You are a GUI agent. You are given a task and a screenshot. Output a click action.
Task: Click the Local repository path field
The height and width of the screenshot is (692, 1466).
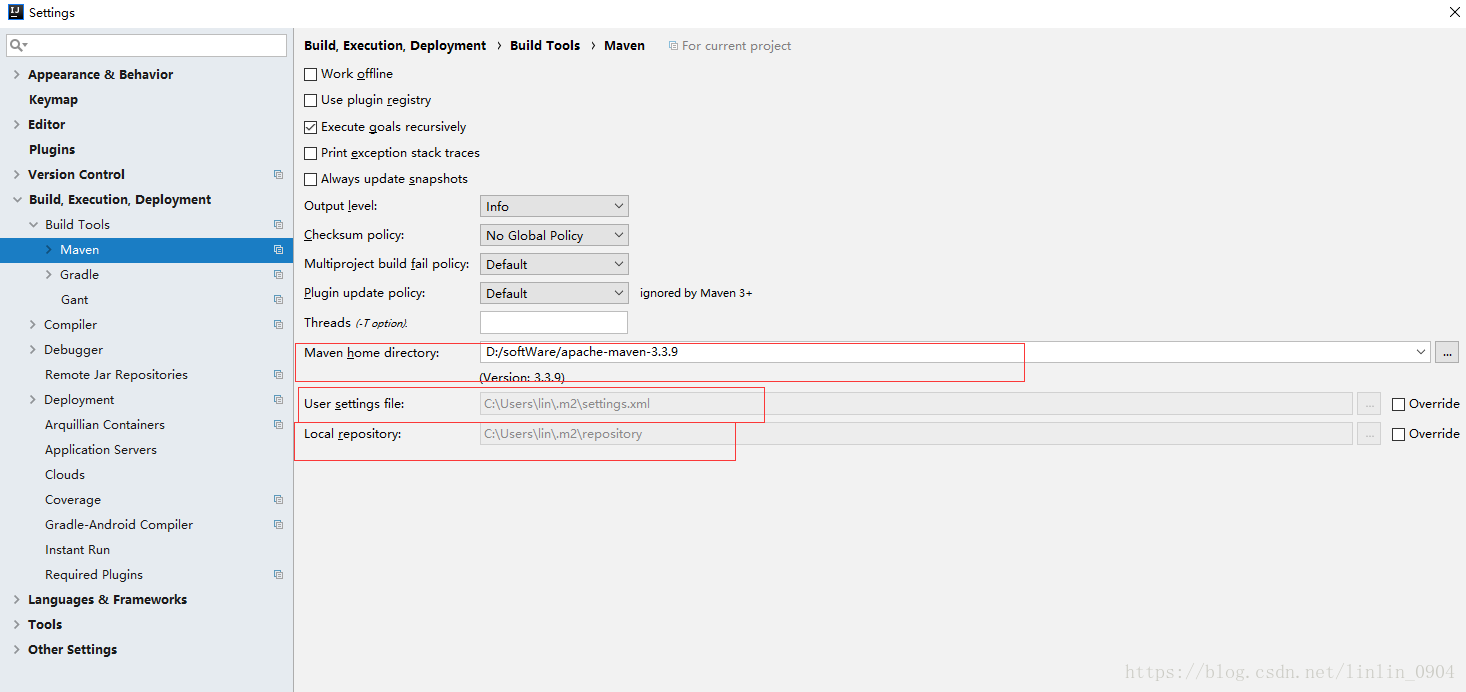click(916, 434)
